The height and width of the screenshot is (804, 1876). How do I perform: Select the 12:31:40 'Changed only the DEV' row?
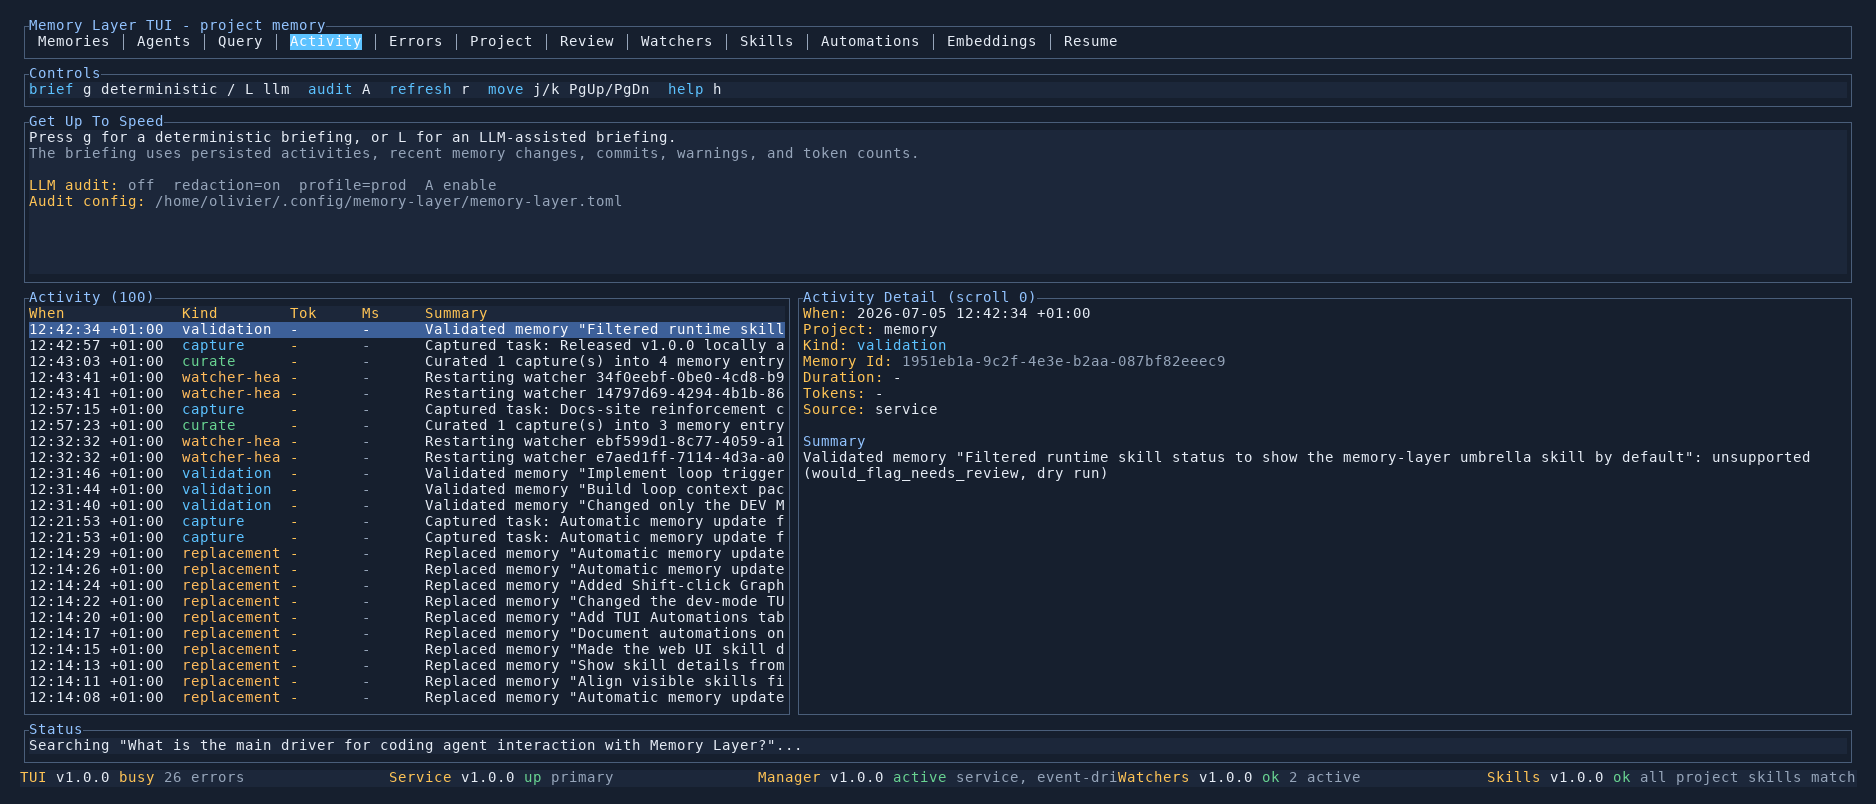(x=407, y=505)
